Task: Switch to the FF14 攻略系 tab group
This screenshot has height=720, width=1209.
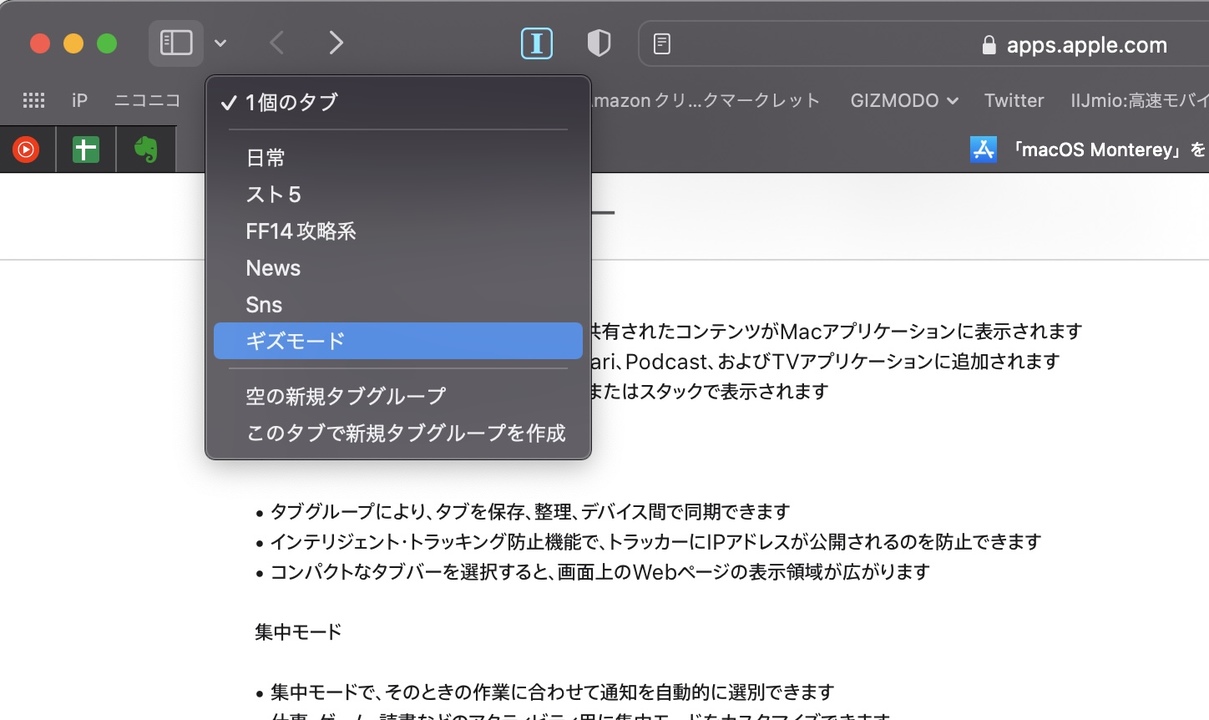Action: pos(398,231)
